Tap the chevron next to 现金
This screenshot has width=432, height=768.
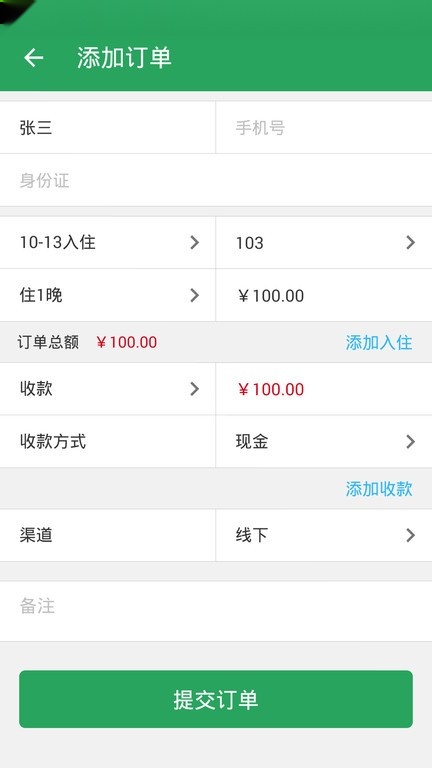click(x=410, y=442)
